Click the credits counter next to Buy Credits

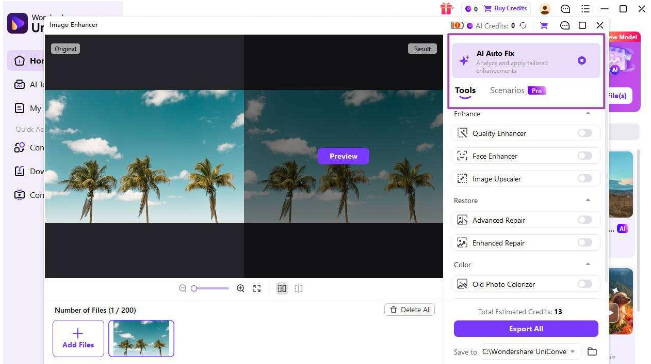(471, 8)
